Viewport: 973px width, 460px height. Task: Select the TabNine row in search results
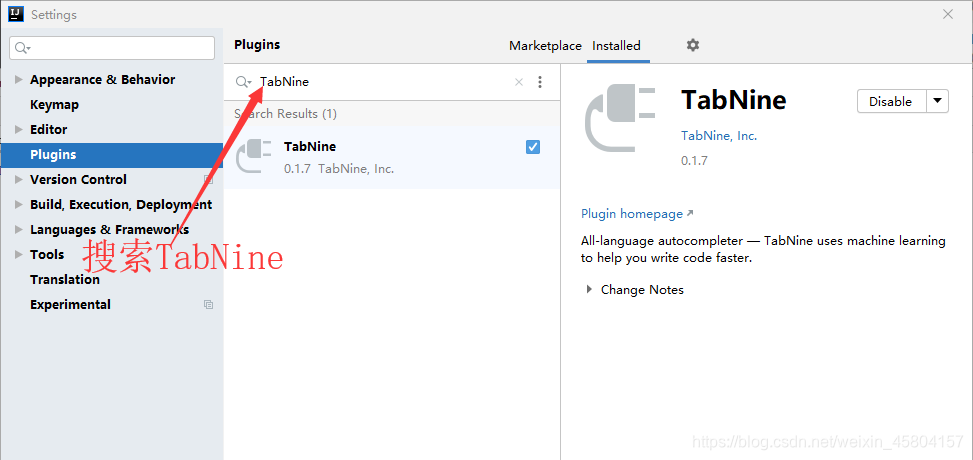[x=392, y=157]
